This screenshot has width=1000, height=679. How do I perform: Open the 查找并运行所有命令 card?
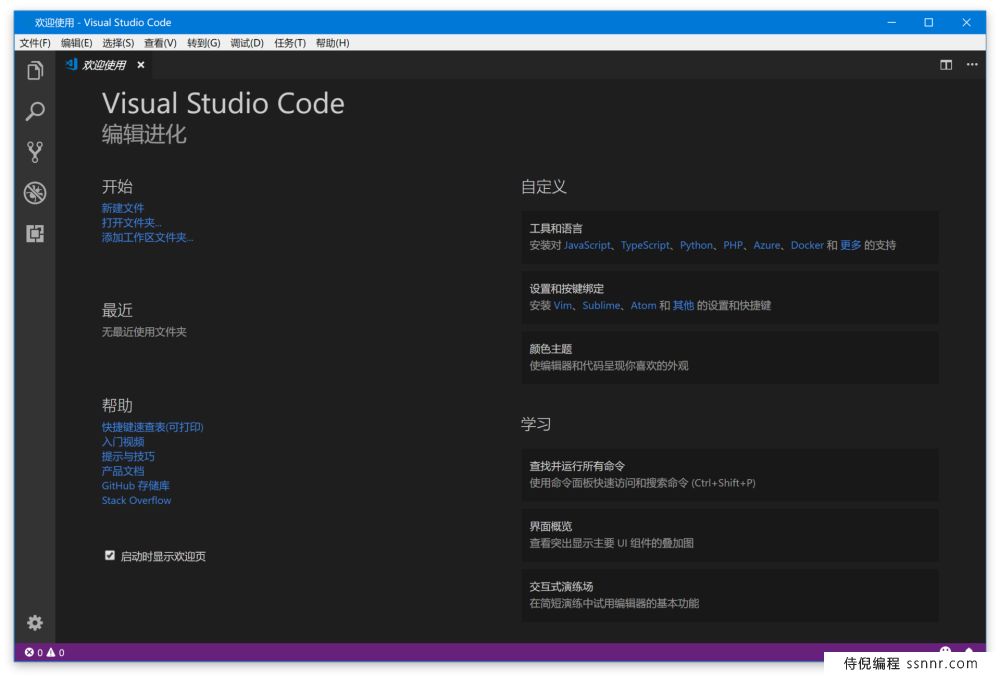[730, 474]
